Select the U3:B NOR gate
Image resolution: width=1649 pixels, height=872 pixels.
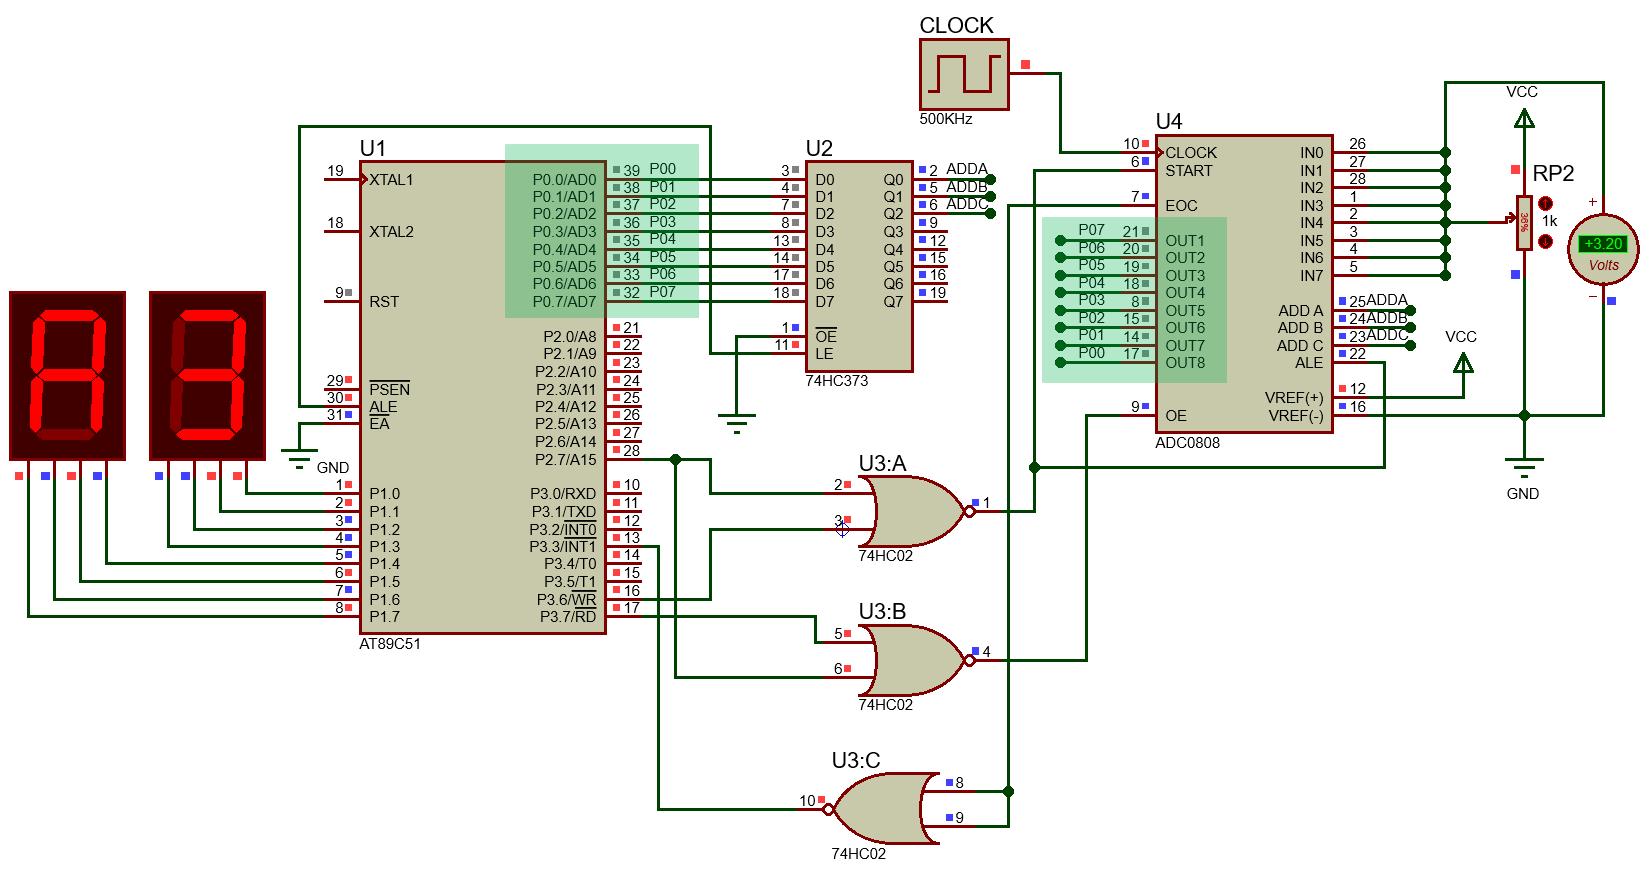pos(915,660)
